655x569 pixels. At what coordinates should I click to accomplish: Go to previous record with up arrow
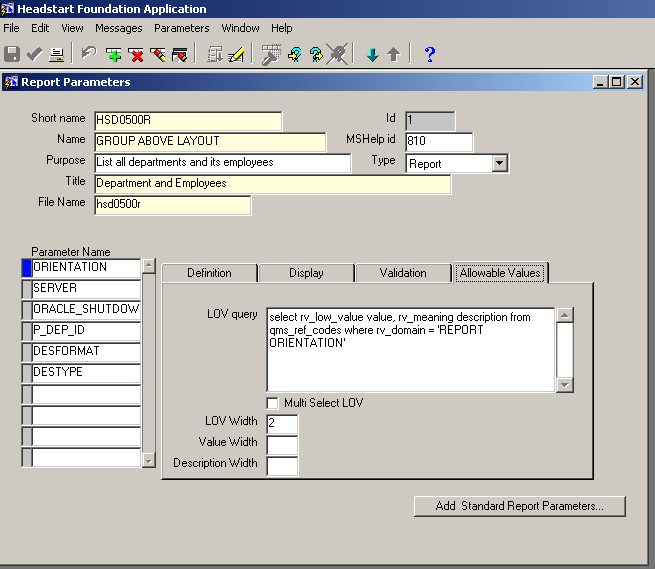(x=393, y=55)
